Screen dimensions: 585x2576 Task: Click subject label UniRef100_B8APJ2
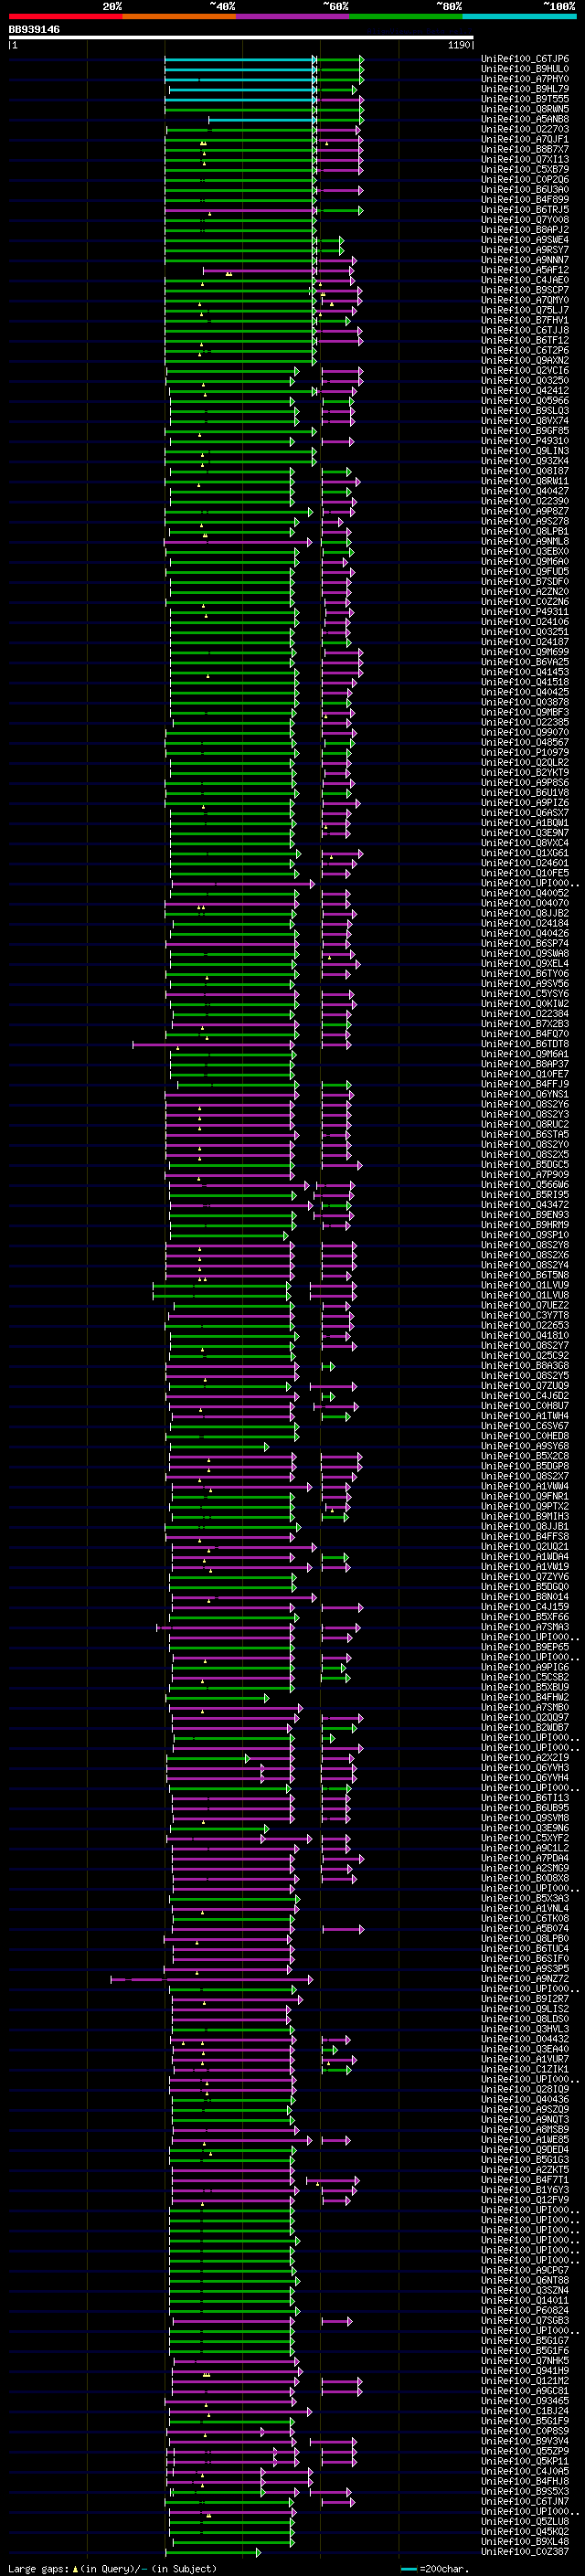tap(525, 230)
